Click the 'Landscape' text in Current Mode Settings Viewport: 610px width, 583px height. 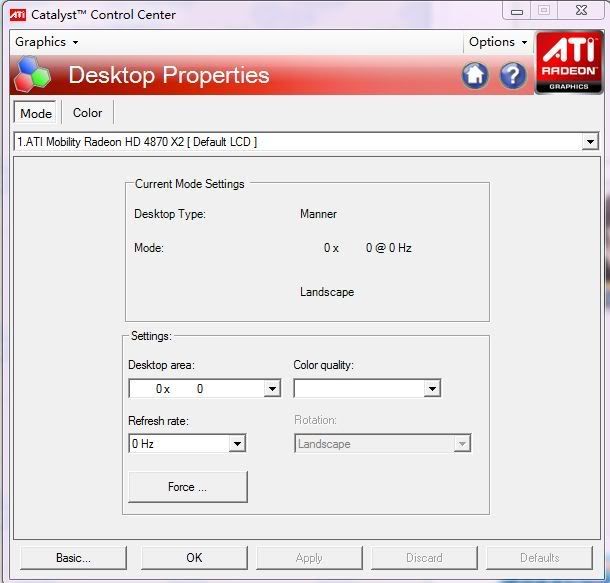327,292
